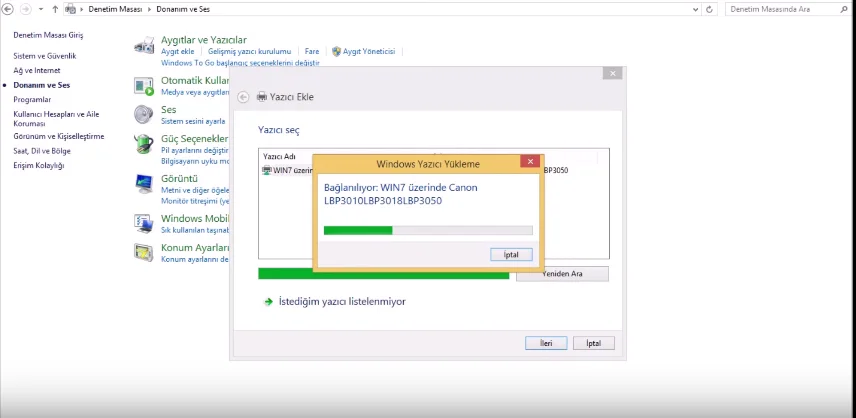Open the Ses heading link
The height and width of the screenshot is (418, 856).
click(x=169, y=110)
